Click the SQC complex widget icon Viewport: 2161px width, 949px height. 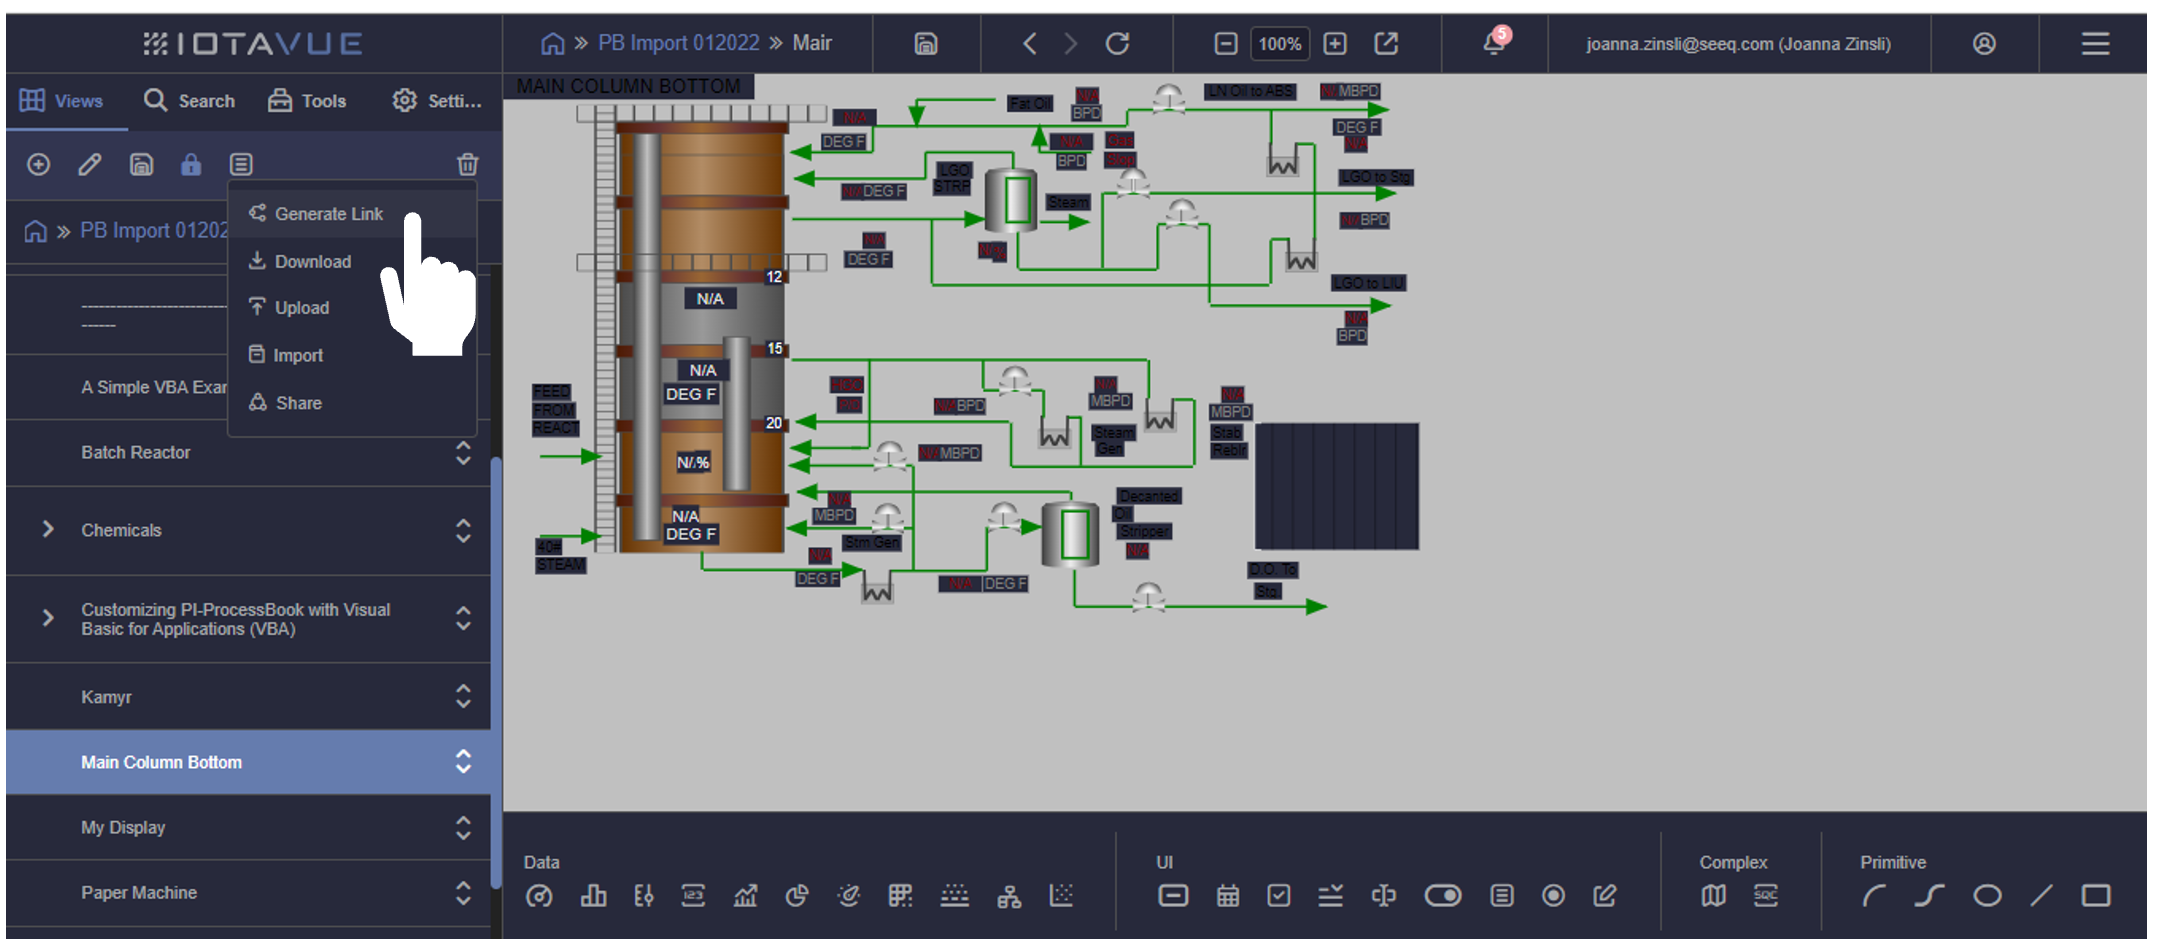tap(1765, 896)
